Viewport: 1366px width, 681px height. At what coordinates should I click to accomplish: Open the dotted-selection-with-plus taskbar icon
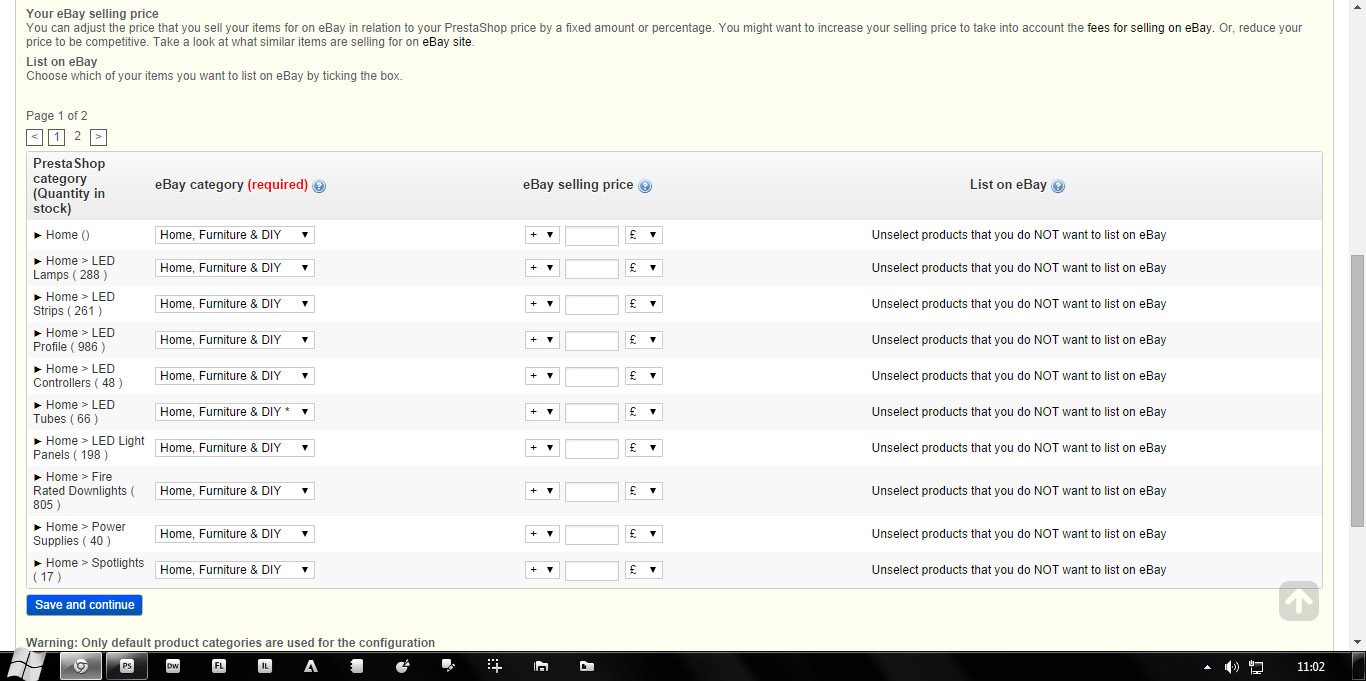click(x=494, y=666)
